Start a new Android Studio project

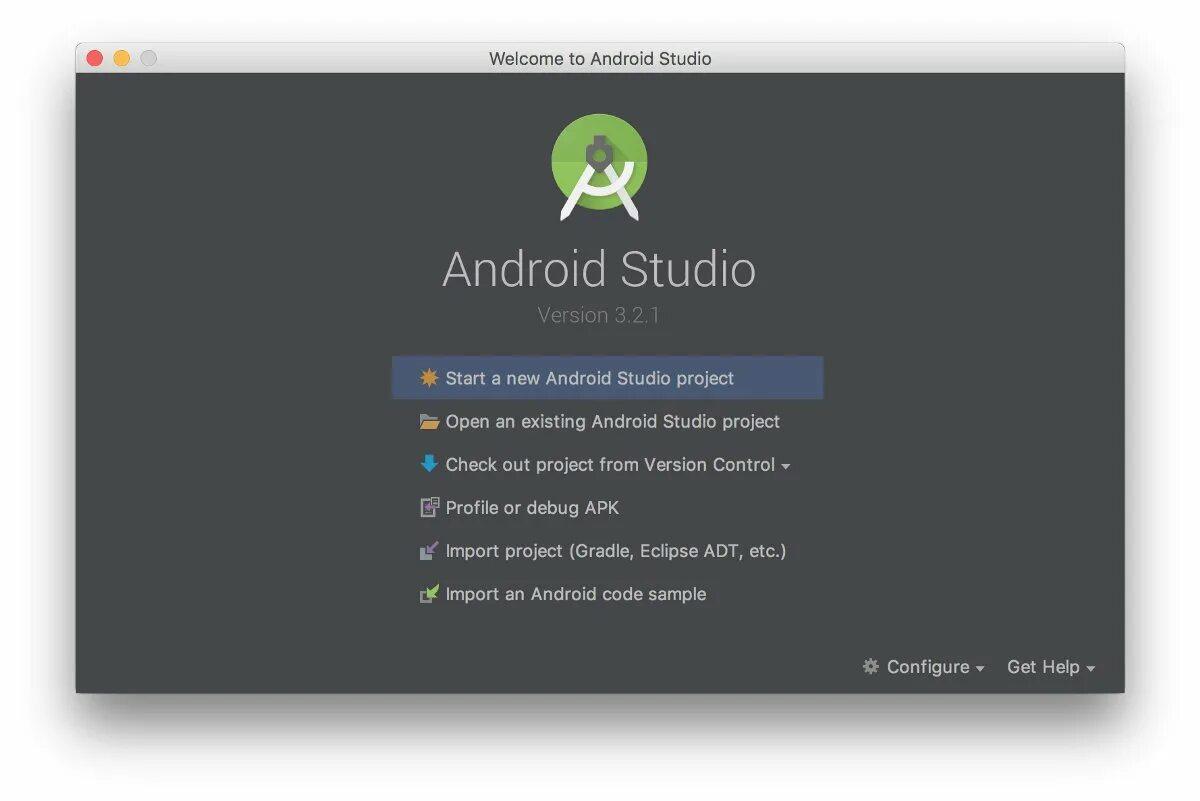607,378
